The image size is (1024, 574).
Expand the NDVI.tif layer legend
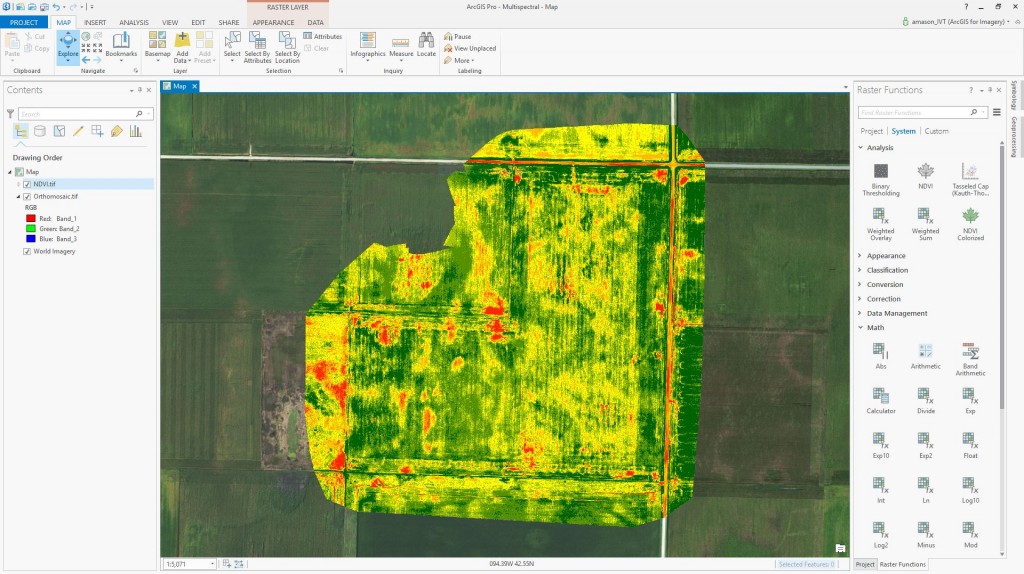coord(18,184)
